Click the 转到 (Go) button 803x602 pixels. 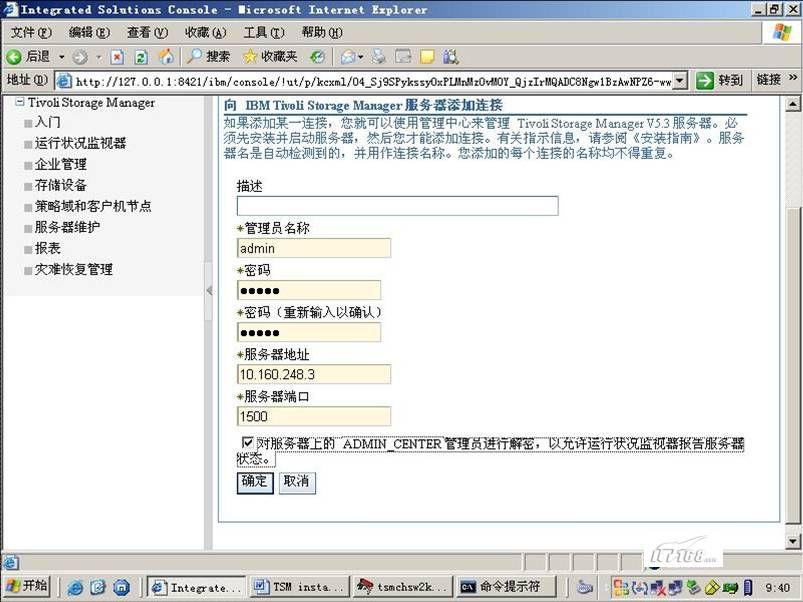[719, 80]
